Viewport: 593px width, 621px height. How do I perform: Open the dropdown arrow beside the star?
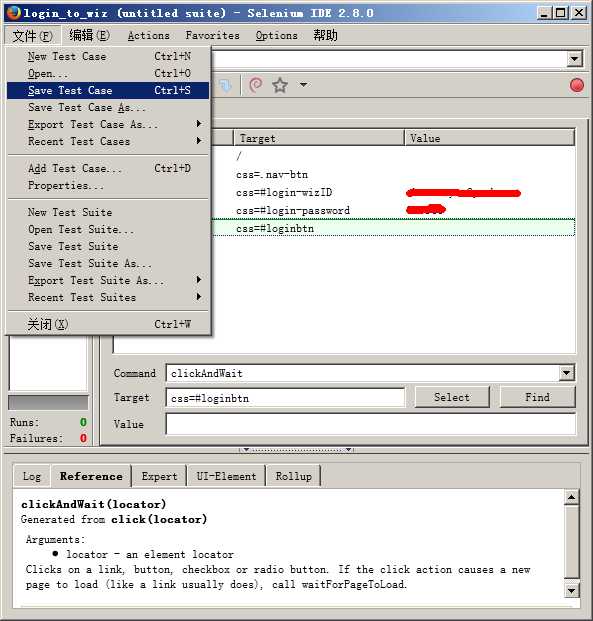(303, 84)
